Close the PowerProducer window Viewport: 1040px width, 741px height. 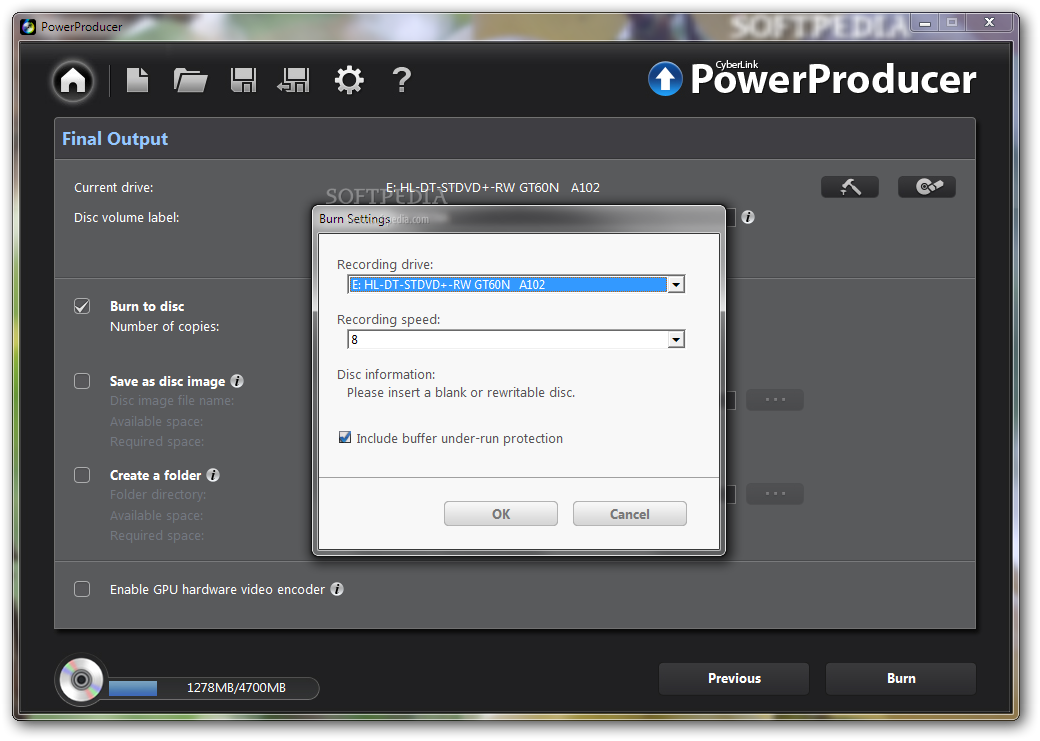click(x=990, y=23)
